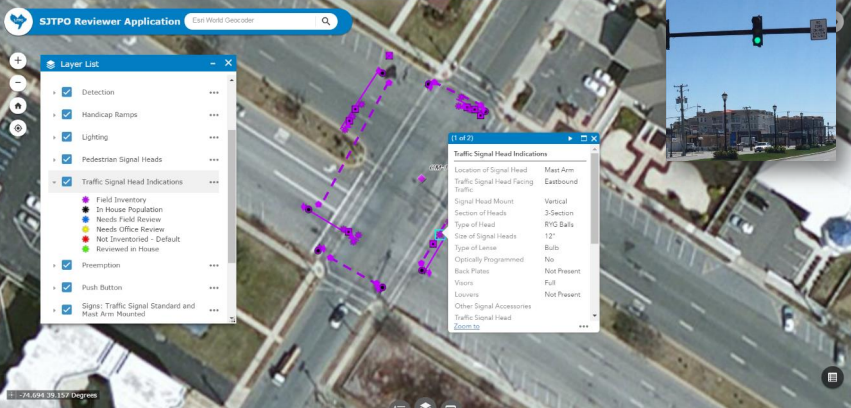851x408 pixels.
Task: Toggle the Detection layer checkbox
Action: click(x=67, y=92)
